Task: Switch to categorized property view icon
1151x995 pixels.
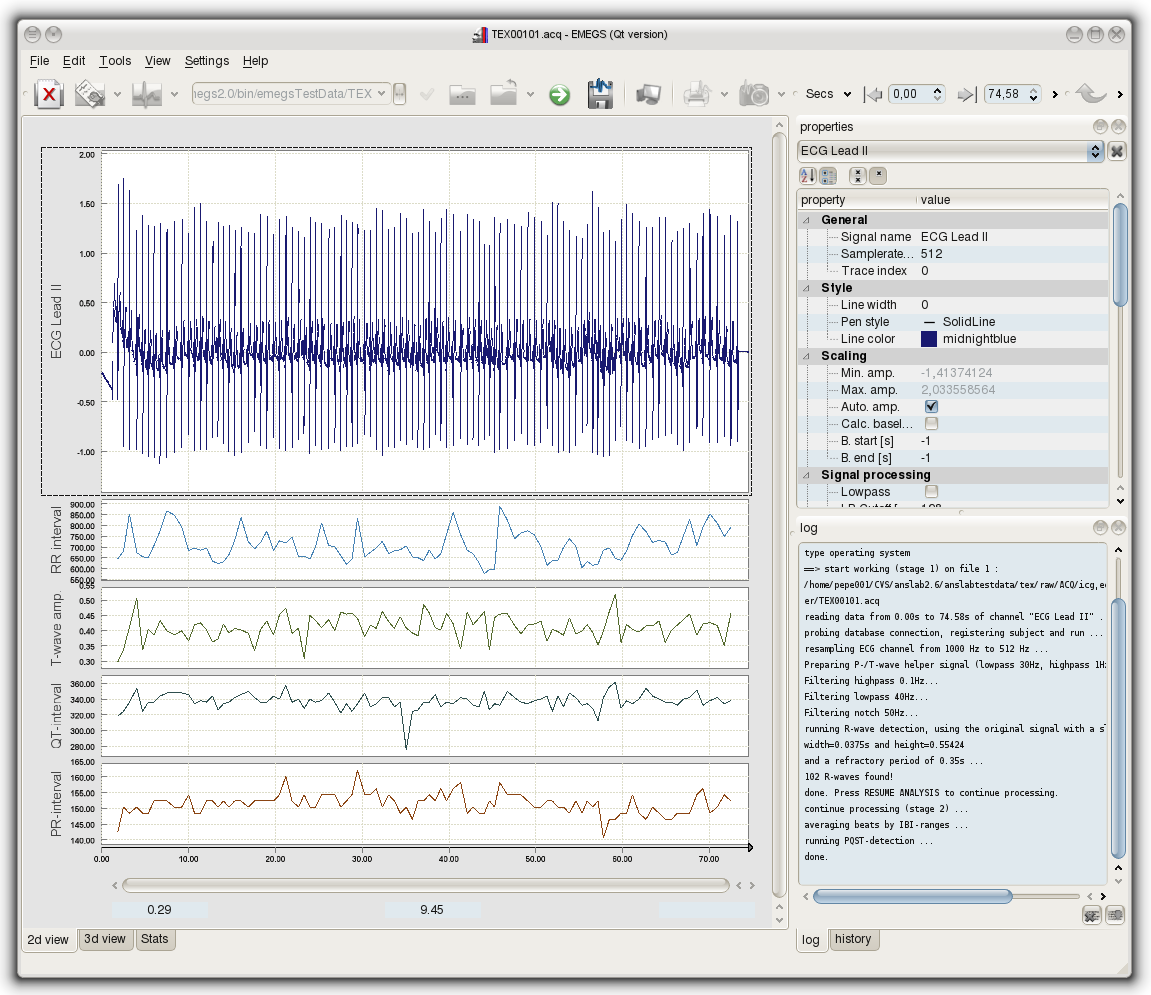Action: click(x=828, y=176)
